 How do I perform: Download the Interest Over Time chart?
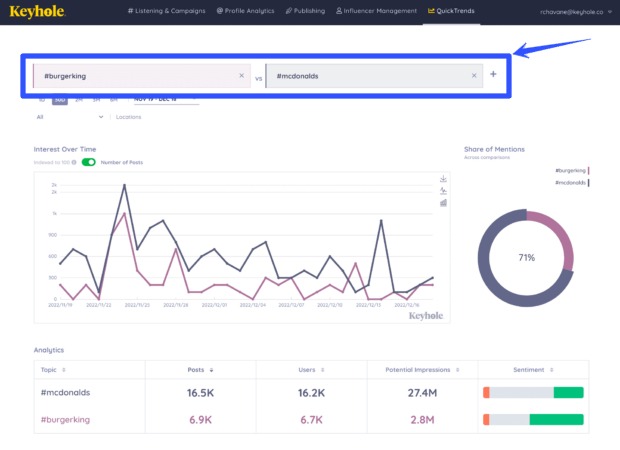pos(443,179)
